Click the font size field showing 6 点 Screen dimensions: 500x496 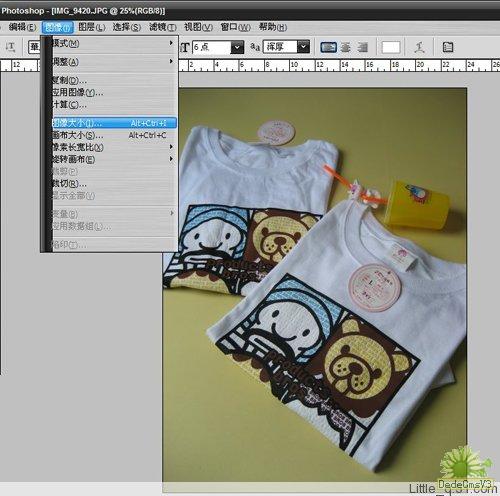point(212,47)
